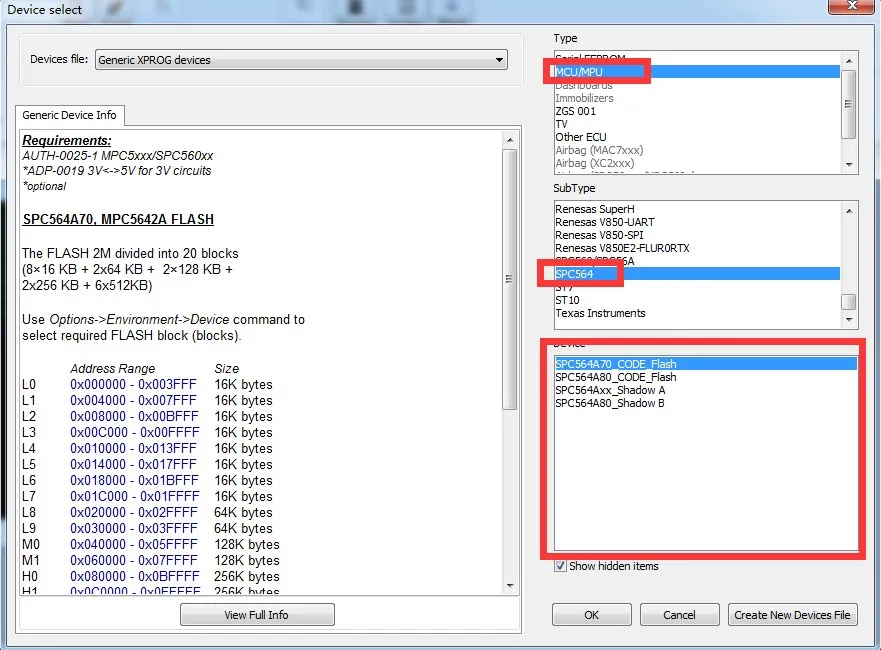Switch to Generic Device Info tab
881x650 pixels.
tap(70, 115)
